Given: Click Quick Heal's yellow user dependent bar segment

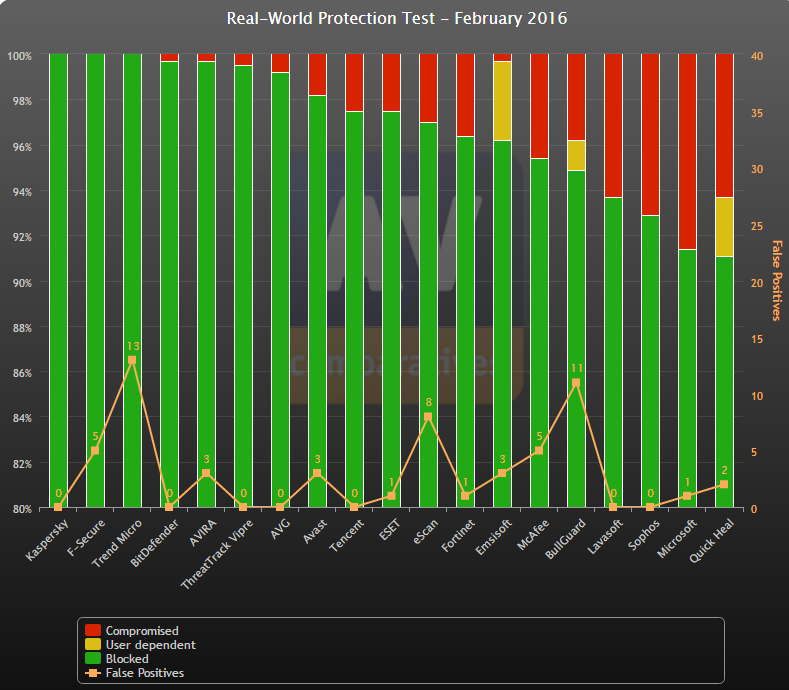Looking at the screenshot, I should pos(724,227).
